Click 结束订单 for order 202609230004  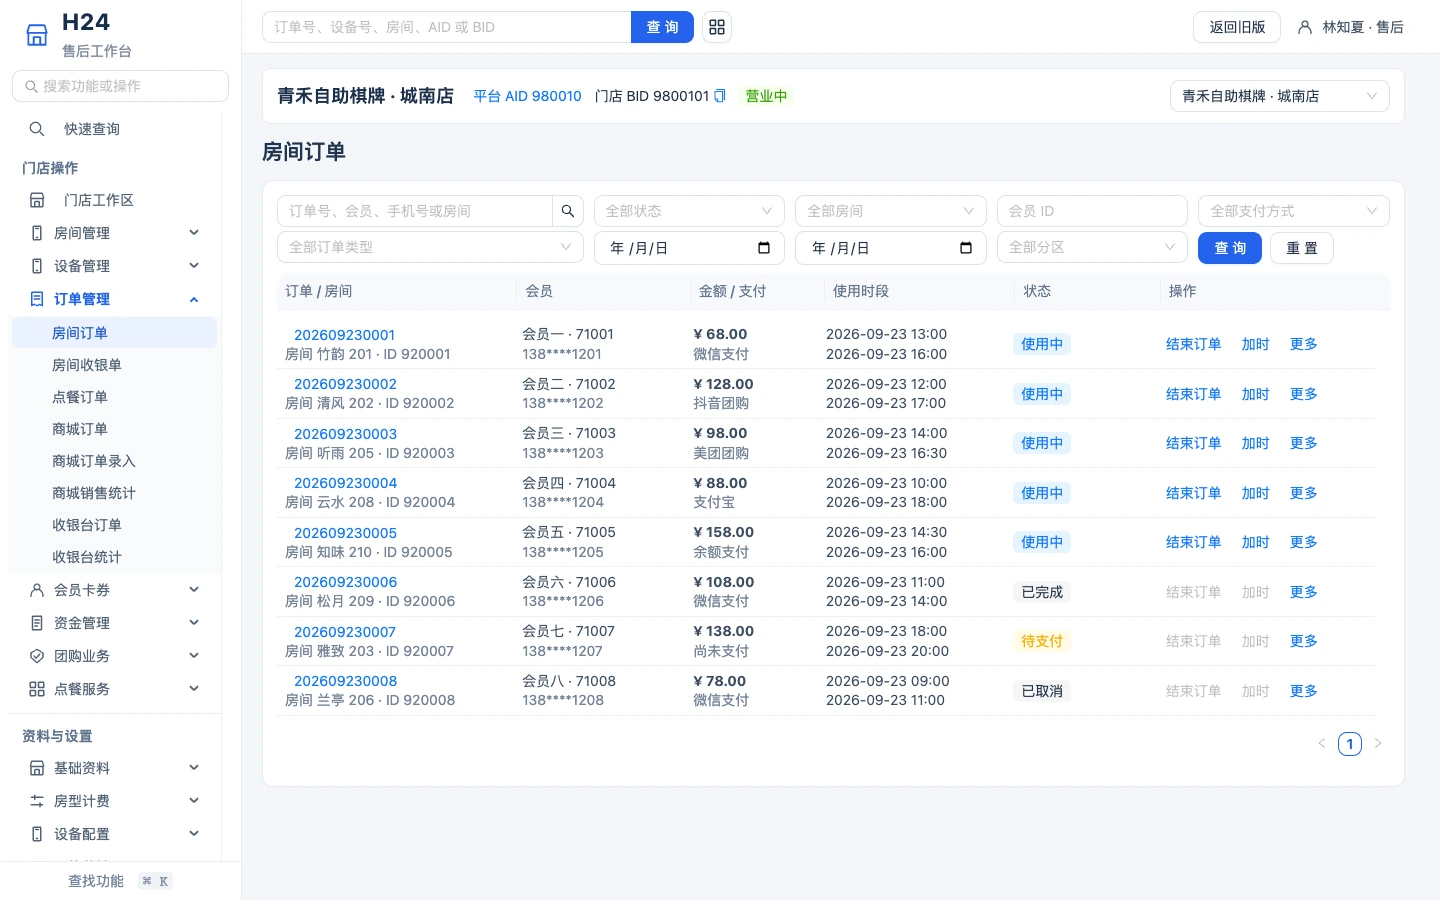(1193, 493)
